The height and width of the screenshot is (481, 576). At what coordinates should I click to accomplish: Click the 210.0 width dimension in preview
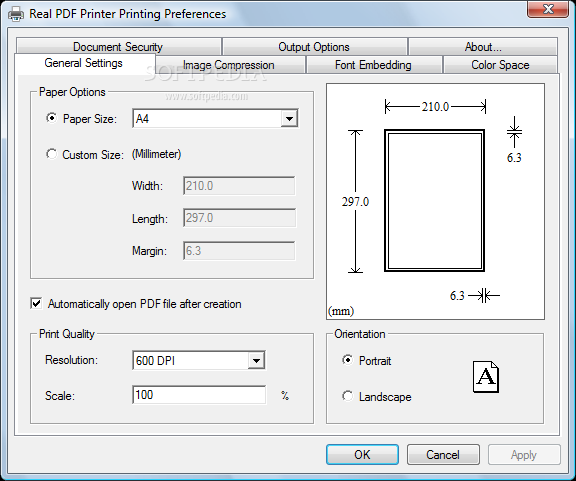pos(435,107)
